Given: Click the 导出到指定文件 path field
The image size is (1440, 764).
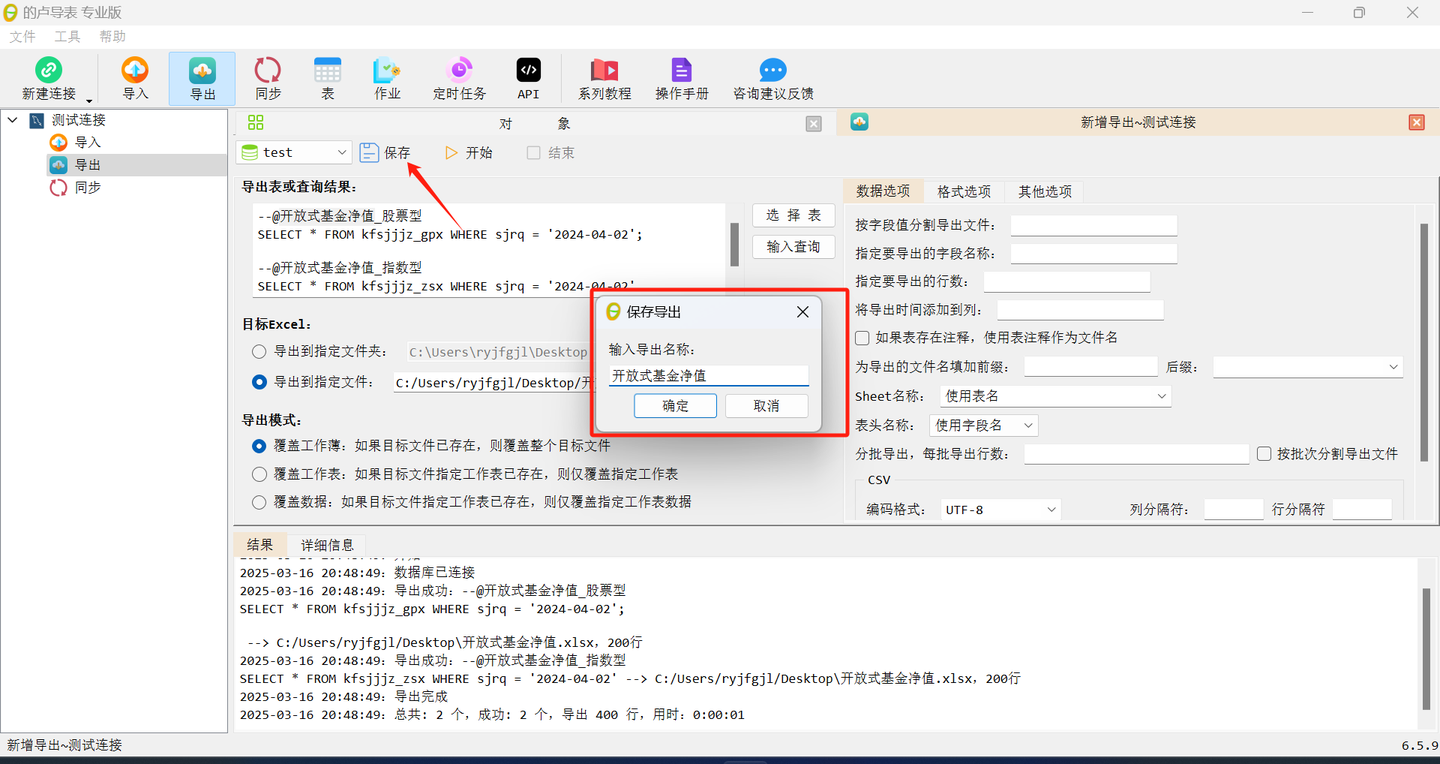Looking at the screenshot, I should pyautogui.click(x=495, y=382).
